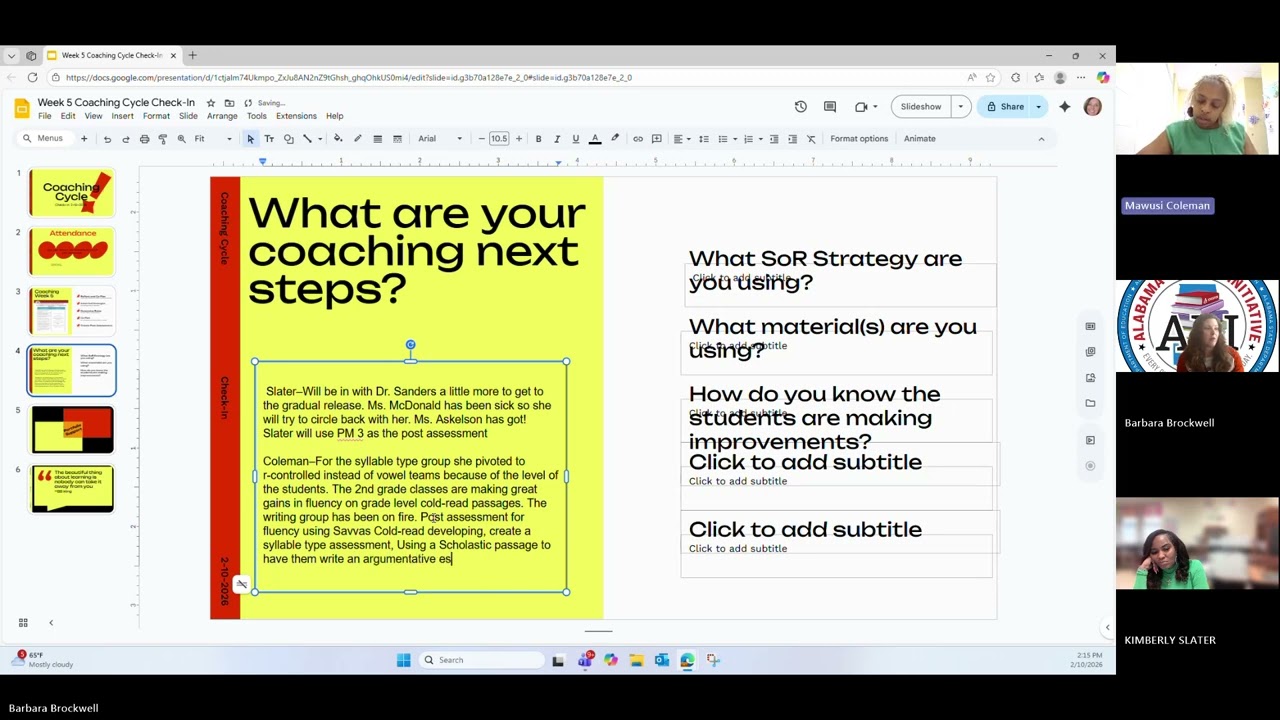Star the presentation next to its title

[210, 103]
